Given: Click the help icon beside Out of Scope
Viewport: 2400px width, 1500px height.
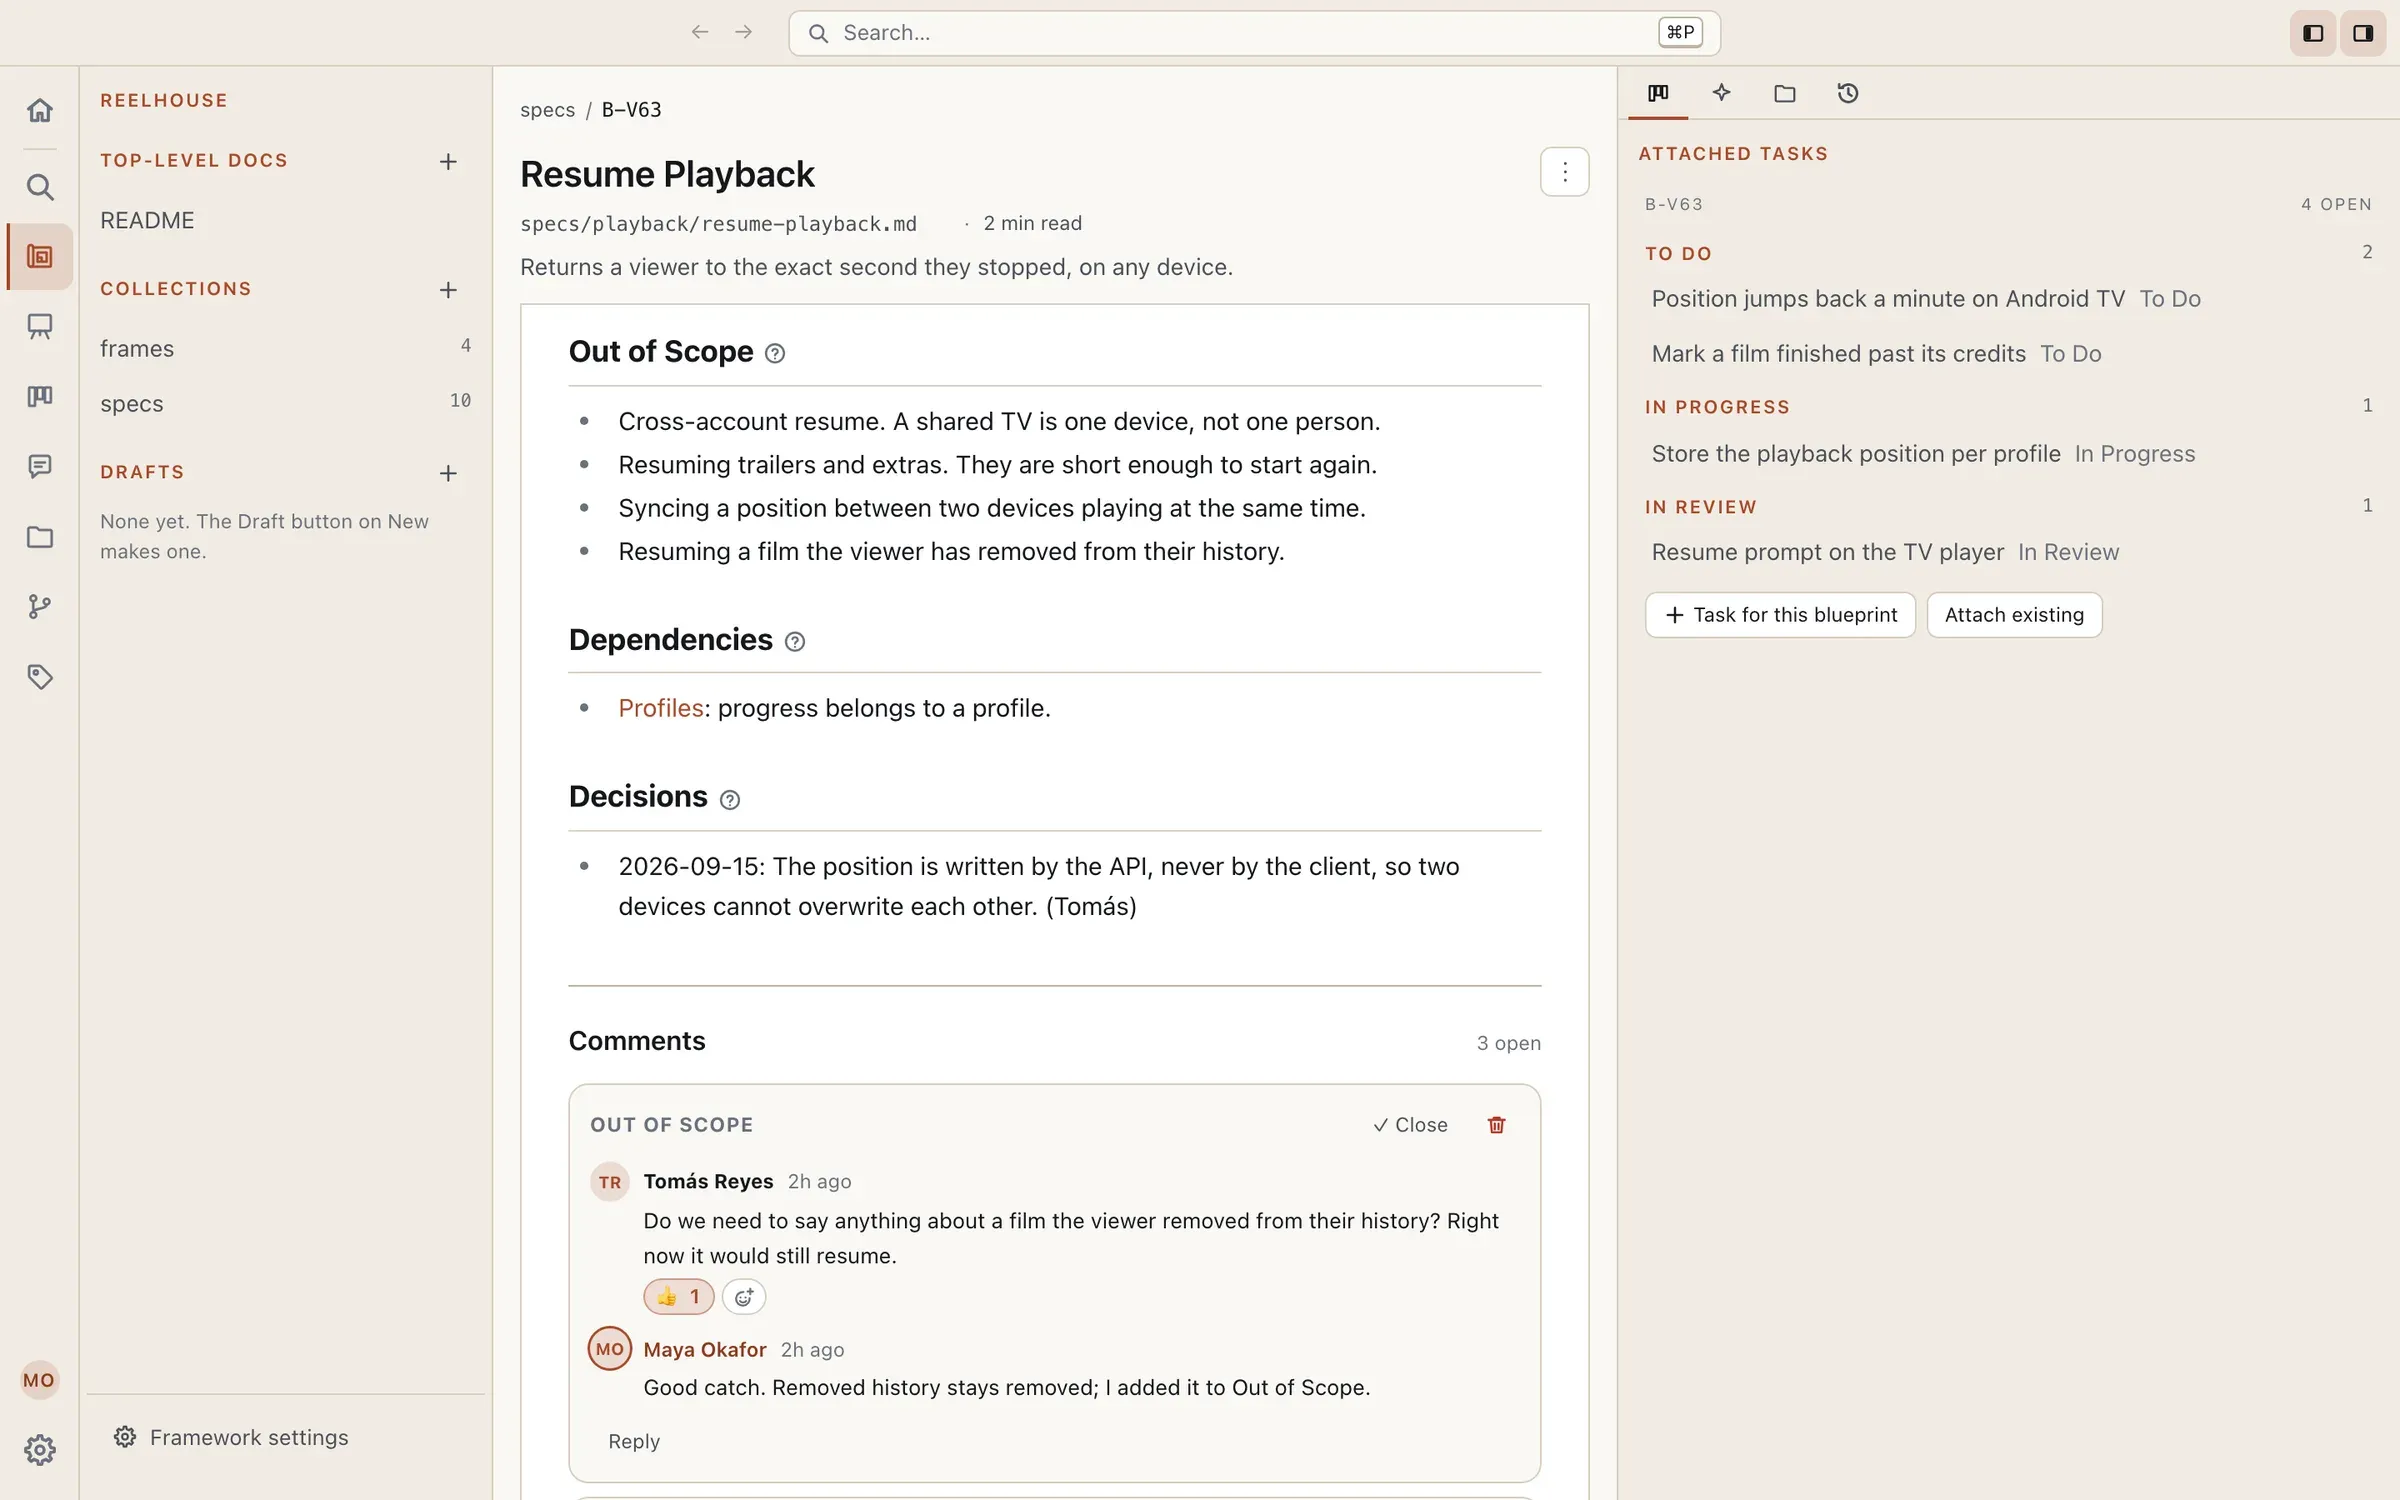Looking at the screenshot, I should point(775,353).
